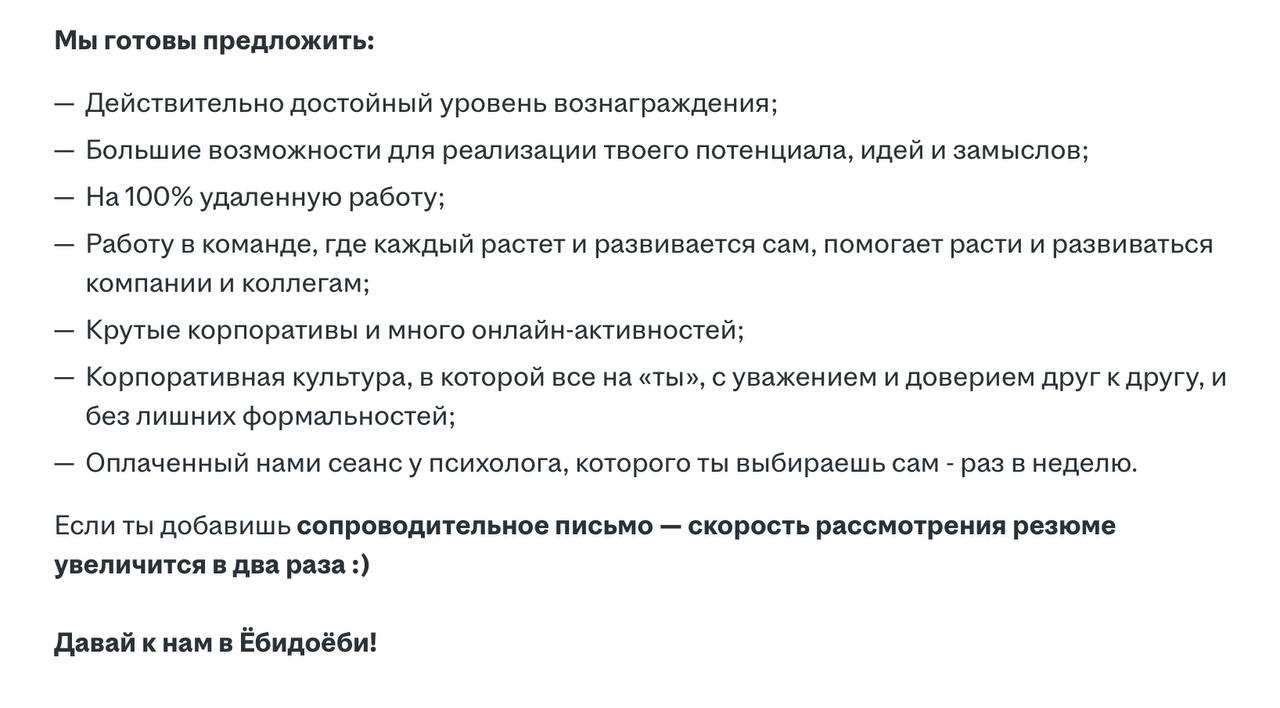This screenshot has width=1280, height=708.
Task: Click the bold words "сопроводительное письмо"
Action: click(x=475, y=526)
